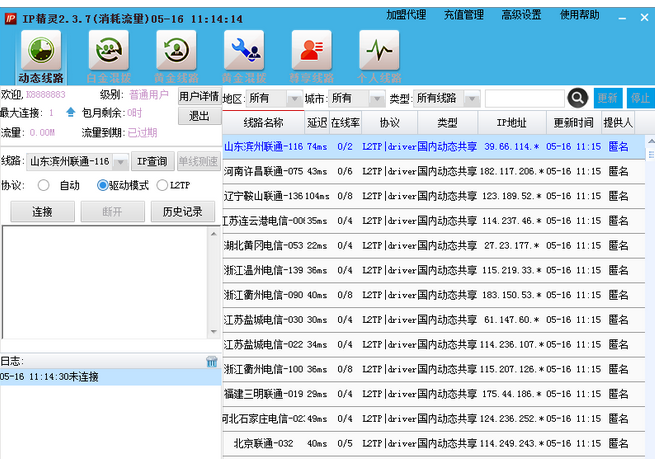
Task: Open the 线路 山东滨州联通-116 dropdown
Action: pos(120,162)
